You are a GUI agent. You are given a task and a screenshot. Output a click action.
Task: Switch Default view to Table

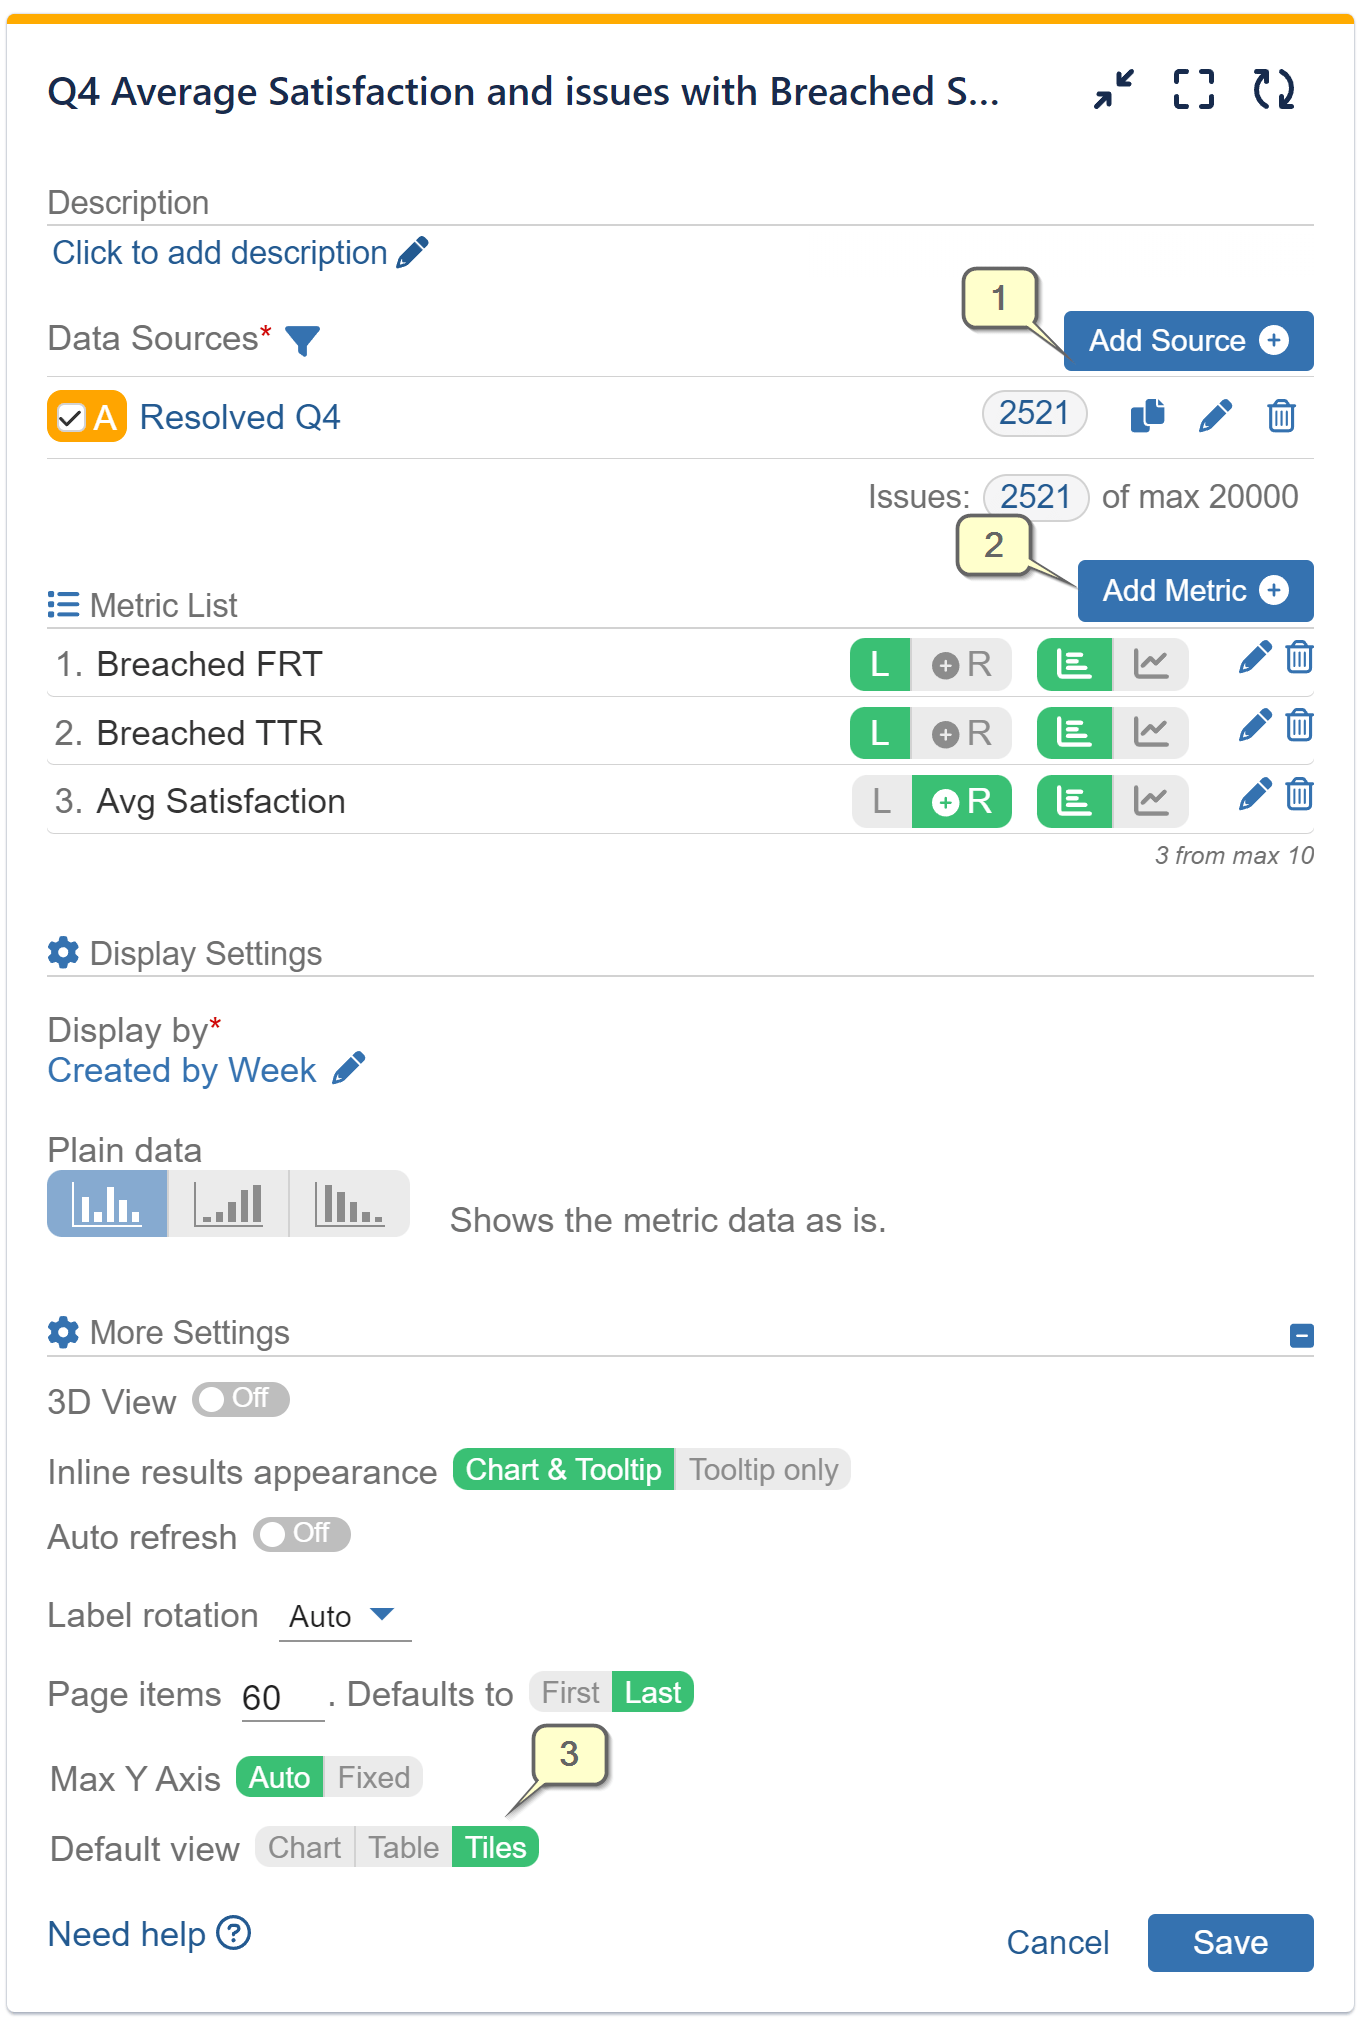[x=402, y=1847]
